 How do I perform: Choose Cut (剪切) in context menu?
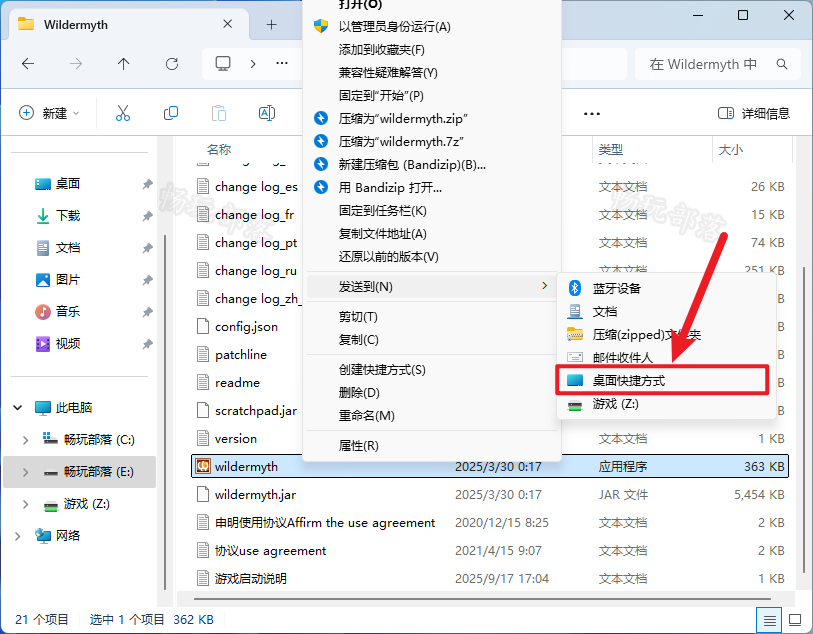coord(358,317)
